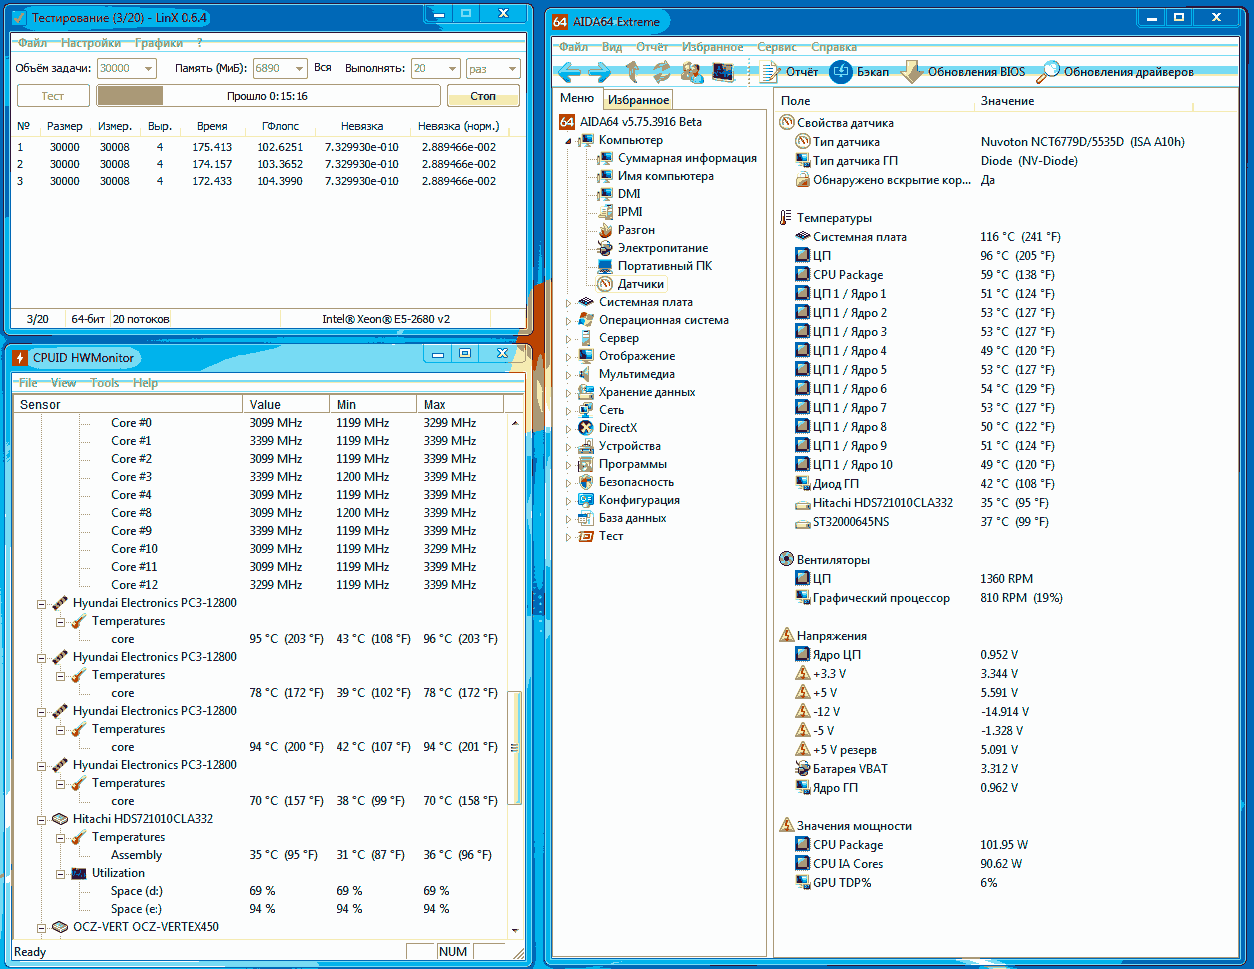This screenshot has width=1254, height=969.
Task: Click the forward arrow in AIDA64 toolbar
Action: tap(600, 72)
